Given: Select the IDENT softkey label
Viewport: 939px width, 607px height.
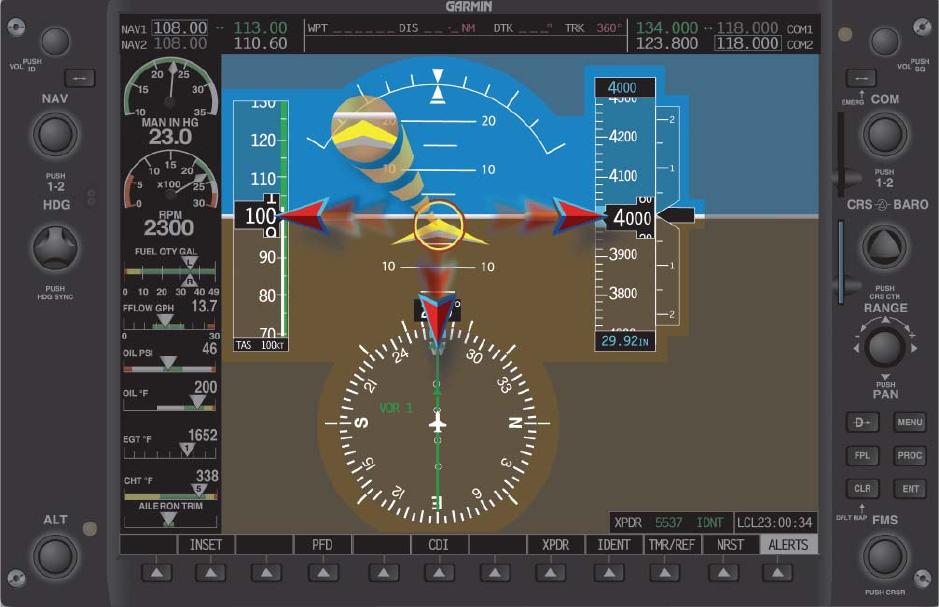Looking at the screenshot, I should [x=613, y=545].
